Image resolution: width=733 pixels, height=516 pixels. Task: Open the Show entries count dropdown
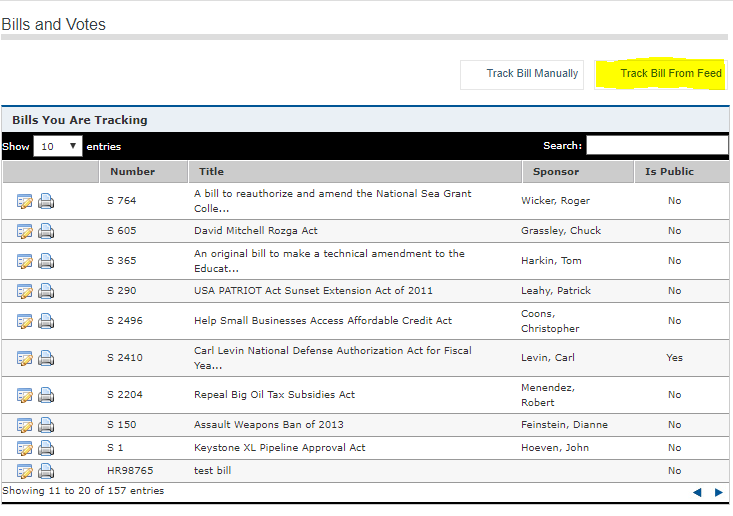coord(58,146)
